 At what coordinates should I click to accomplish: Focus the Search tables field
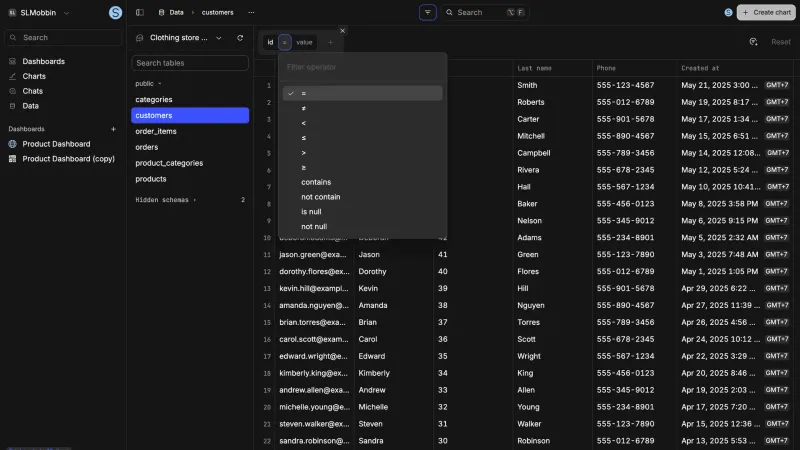coord(190,63)
